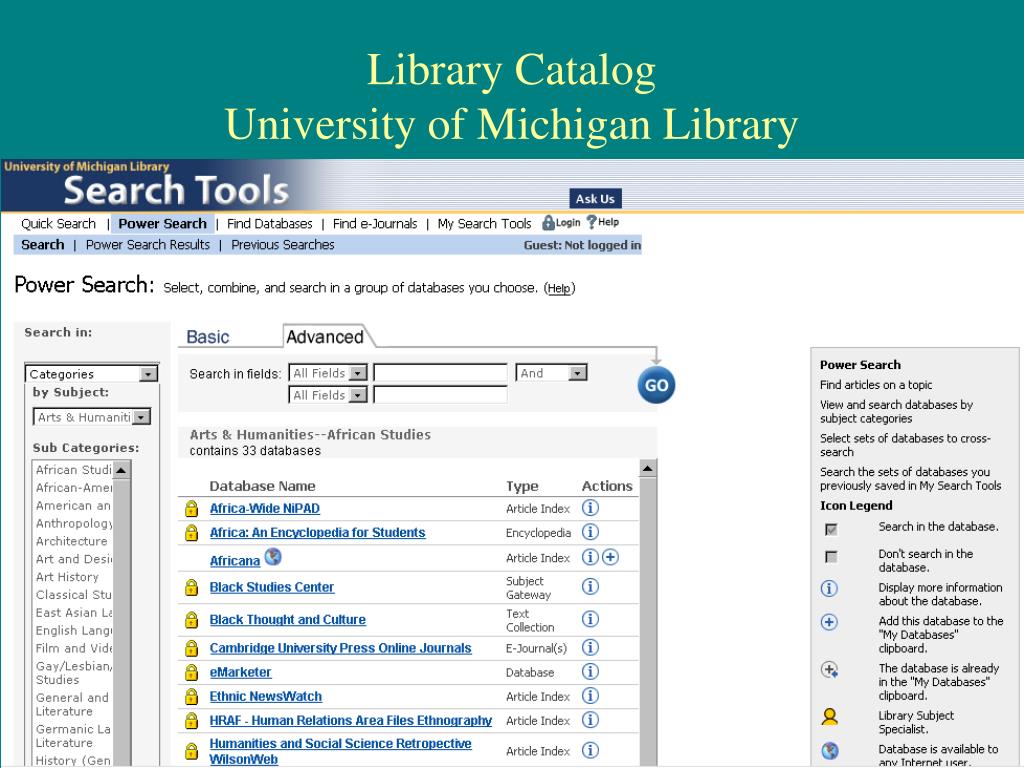Open the Black Thought and Culture link
The width and height of the screenshot is (1024, 768).
tap(287, 619)
